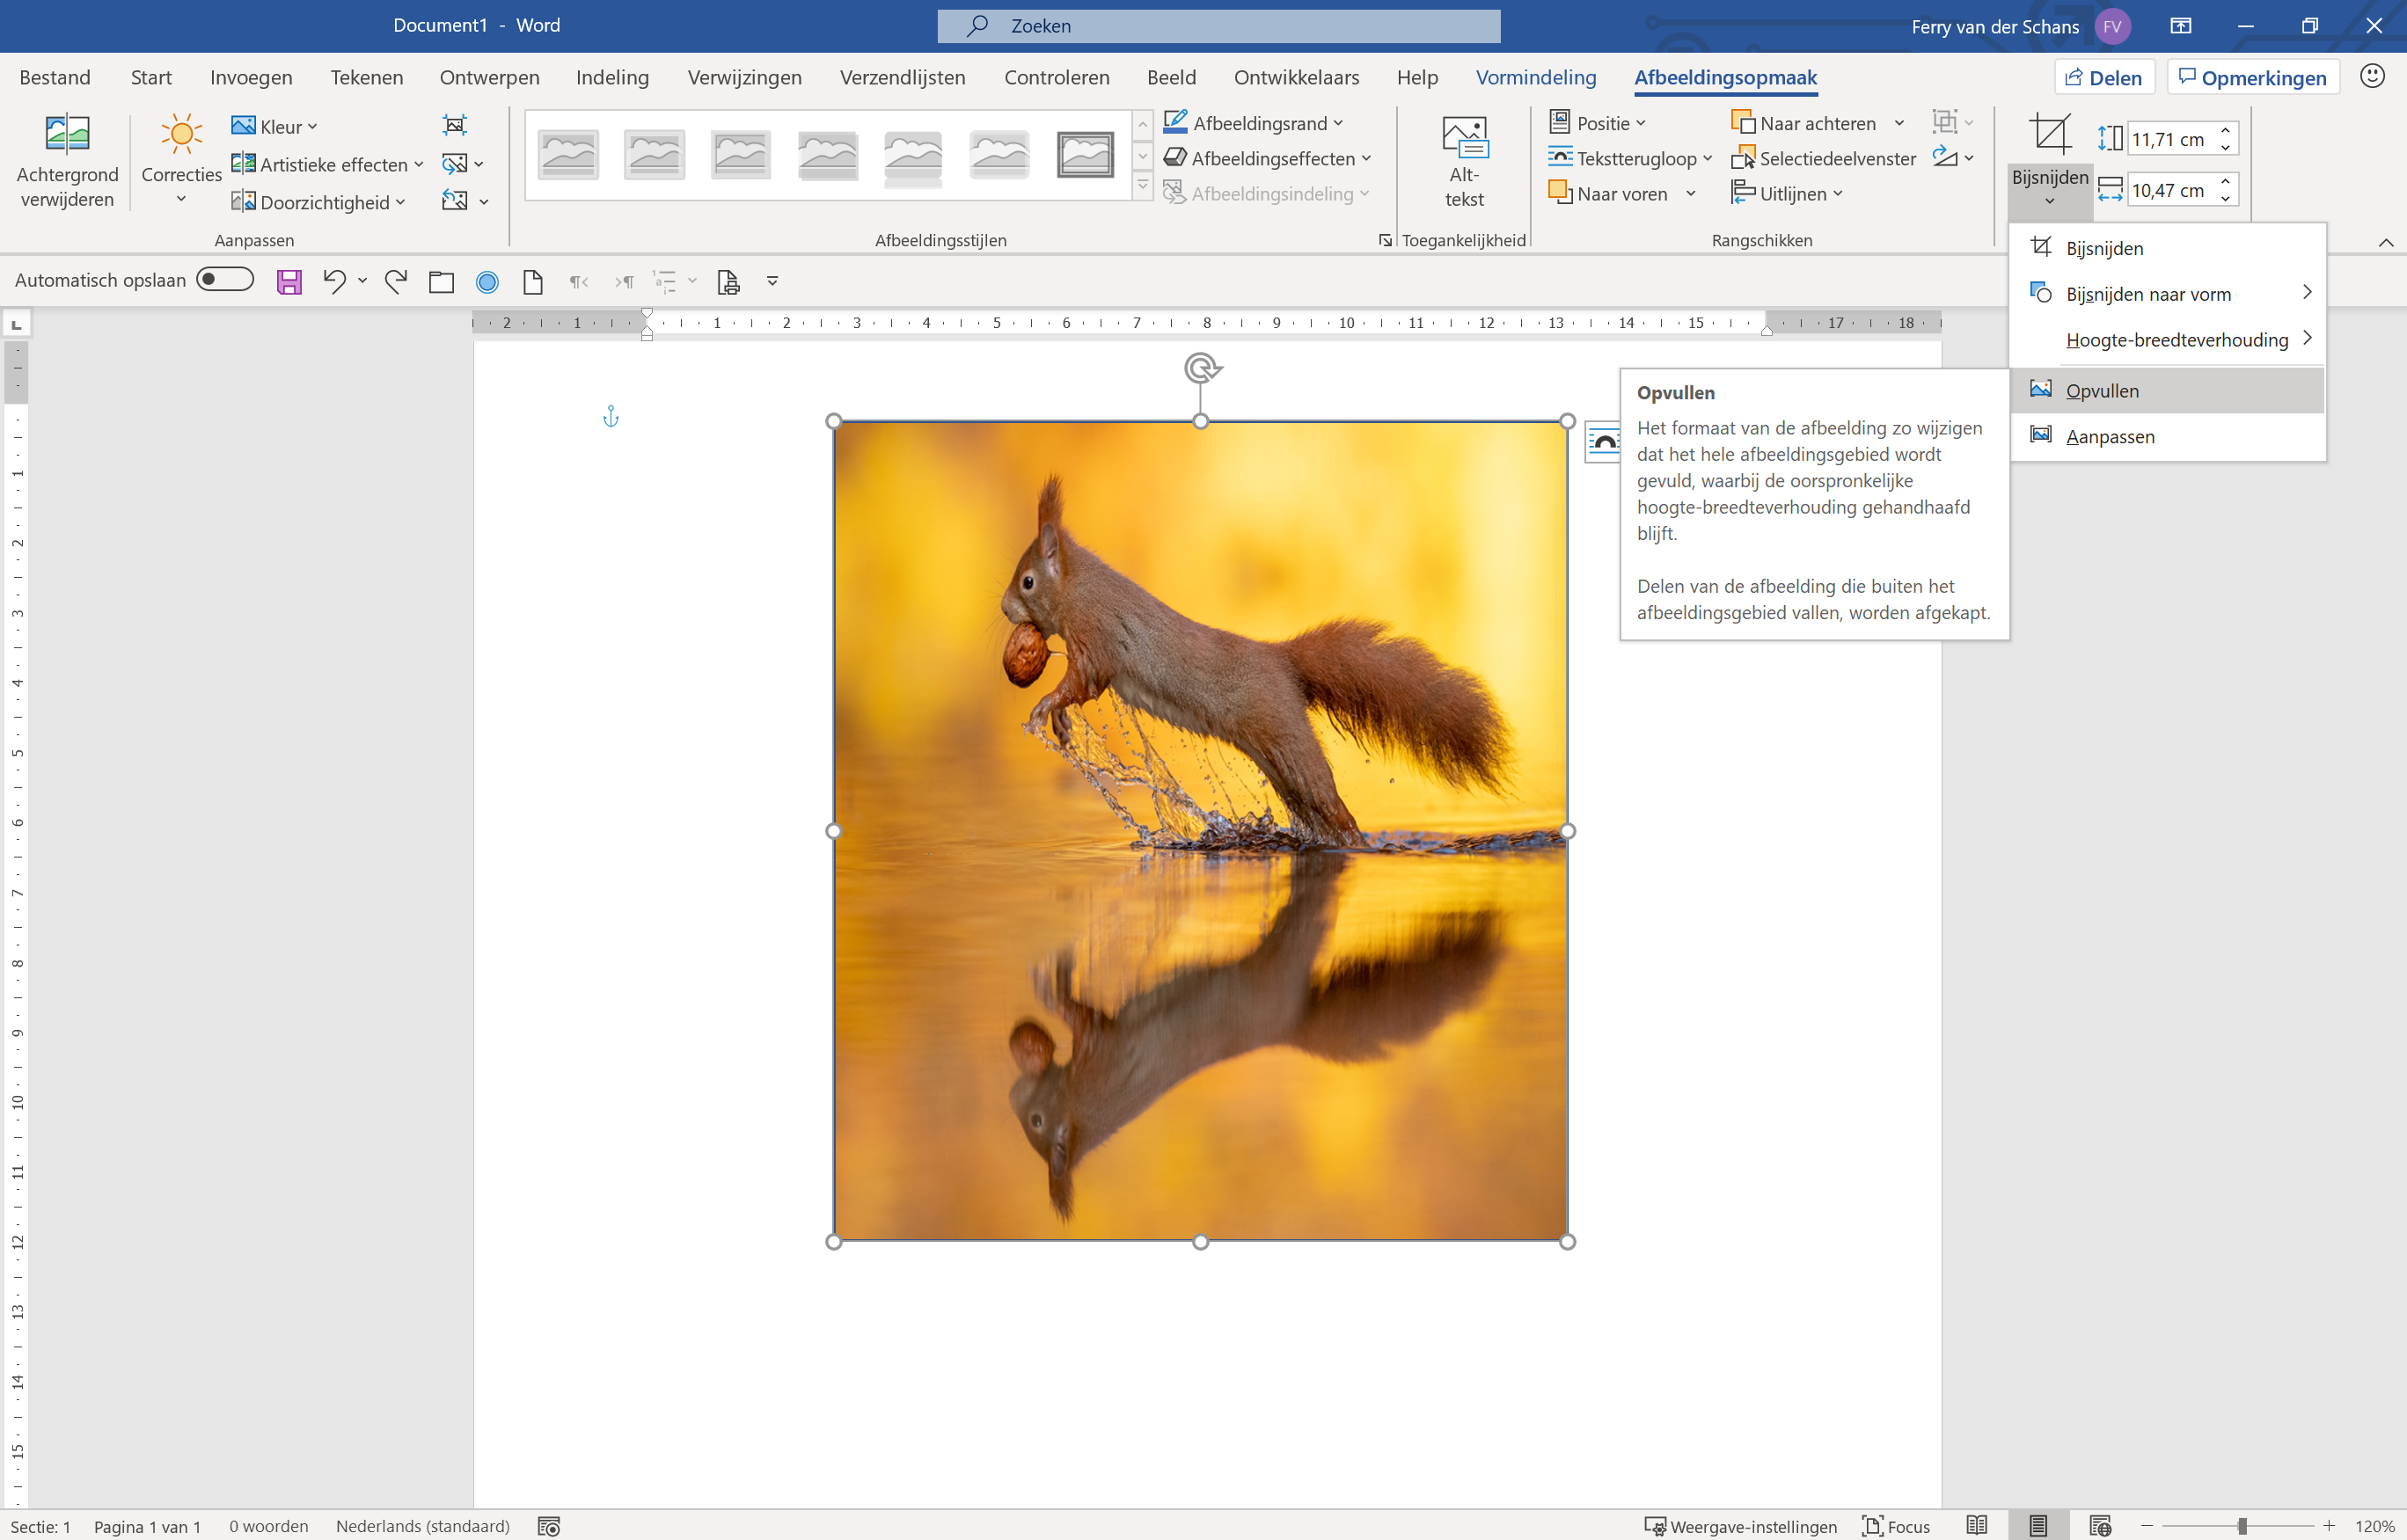Click the Achtergrond verwijderen icon

(x=67, y=134)
